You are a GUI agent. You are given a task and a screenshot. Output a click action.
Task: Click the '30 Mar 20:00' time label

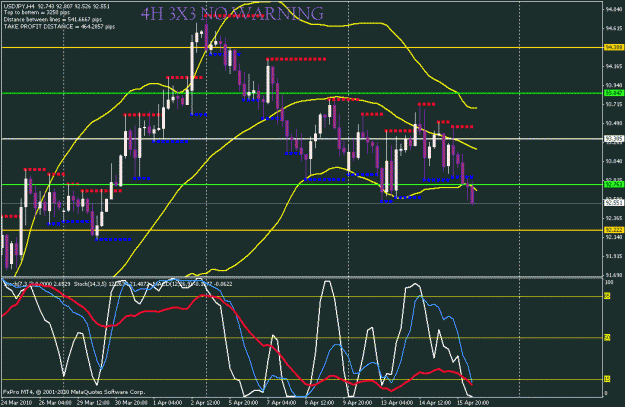coord(132,403)
